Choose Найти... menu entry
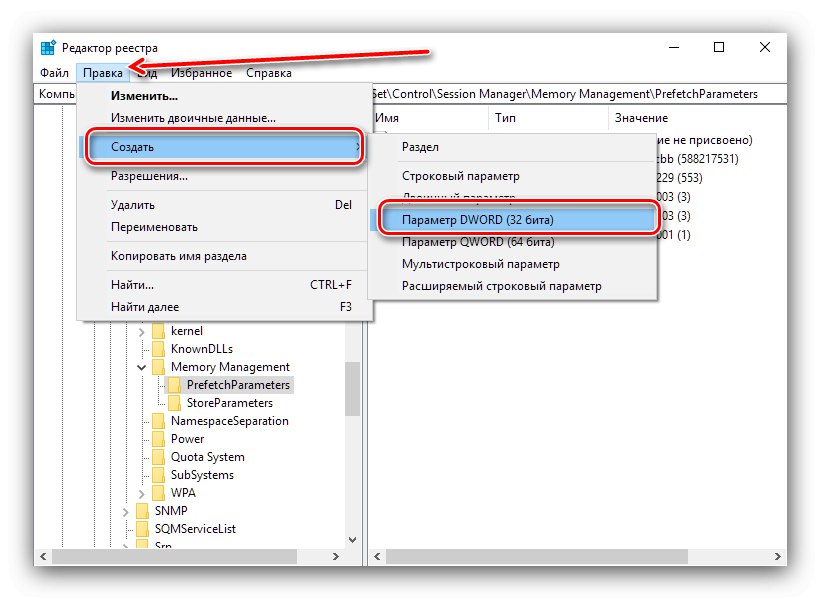Screen dimensions: 820x599 coord(224,285)
